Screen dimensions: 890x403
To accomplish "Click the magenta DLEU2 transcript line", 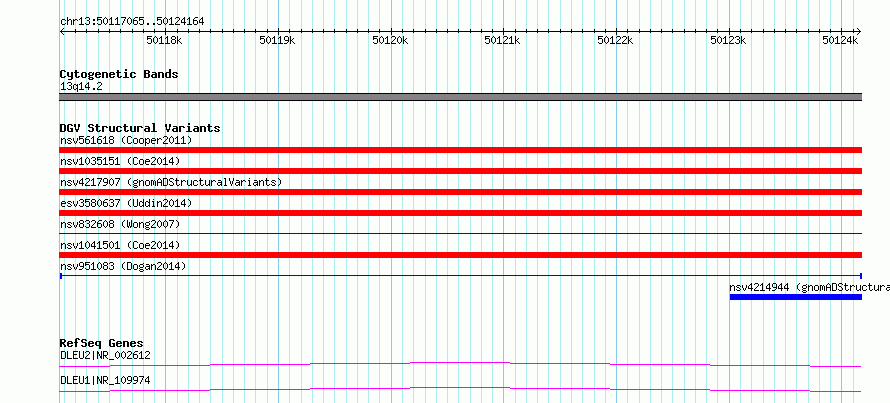I will pos(461,364).
